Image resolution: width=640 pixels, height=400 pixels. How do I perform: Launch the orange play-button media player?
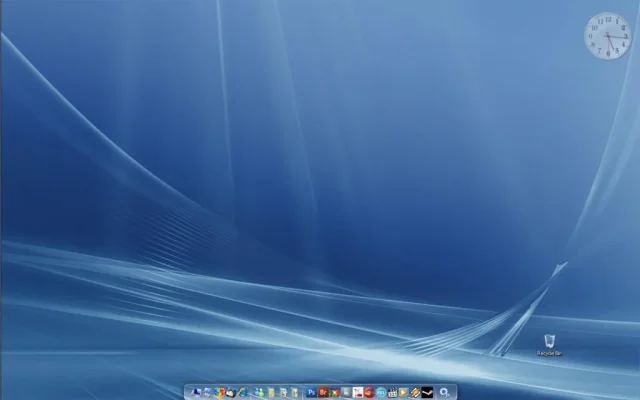[404, 392]
